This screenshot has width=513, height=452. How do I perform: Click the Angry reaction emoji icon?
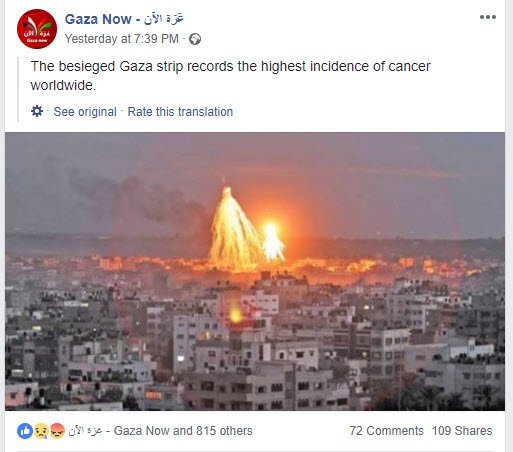57,431
